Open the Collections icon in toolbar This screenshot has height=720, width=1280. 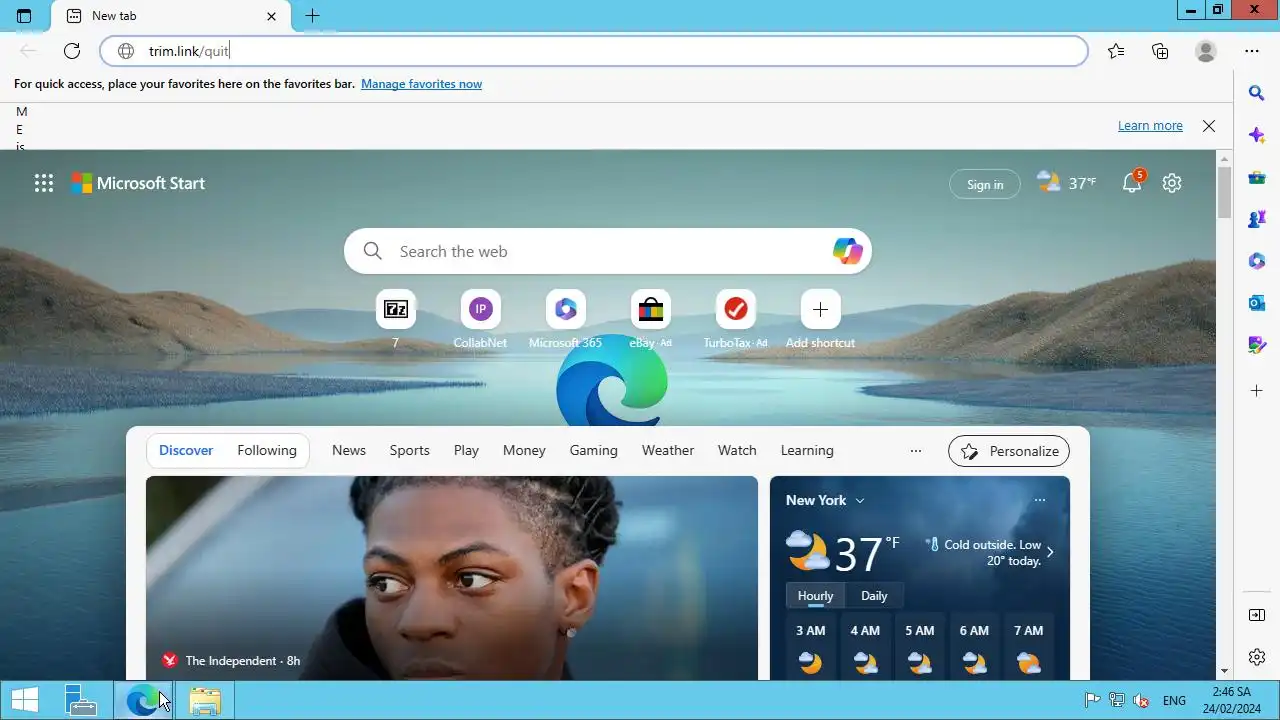[x=1160, y=51]
